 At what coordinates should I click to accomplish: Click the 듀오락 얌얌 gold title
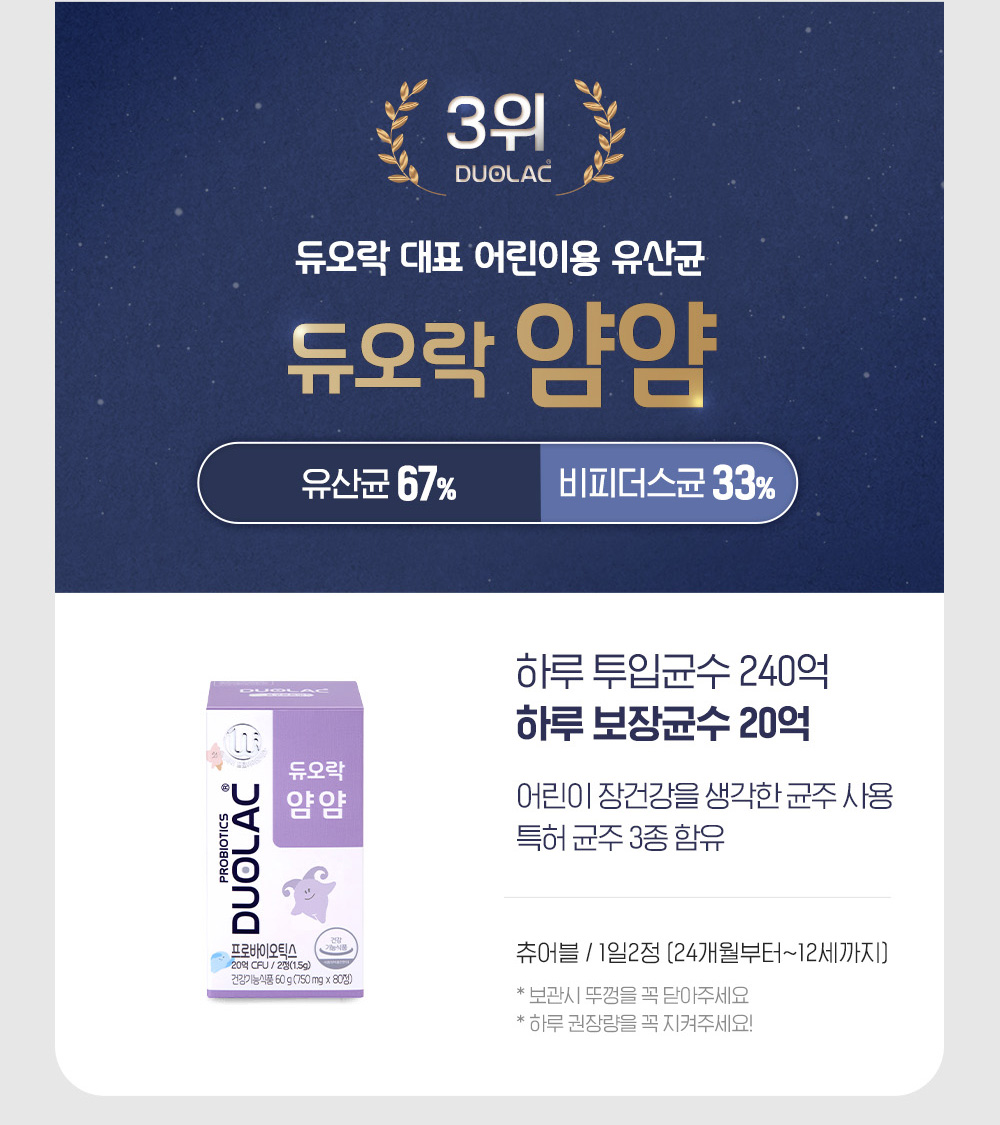(502, 354)
